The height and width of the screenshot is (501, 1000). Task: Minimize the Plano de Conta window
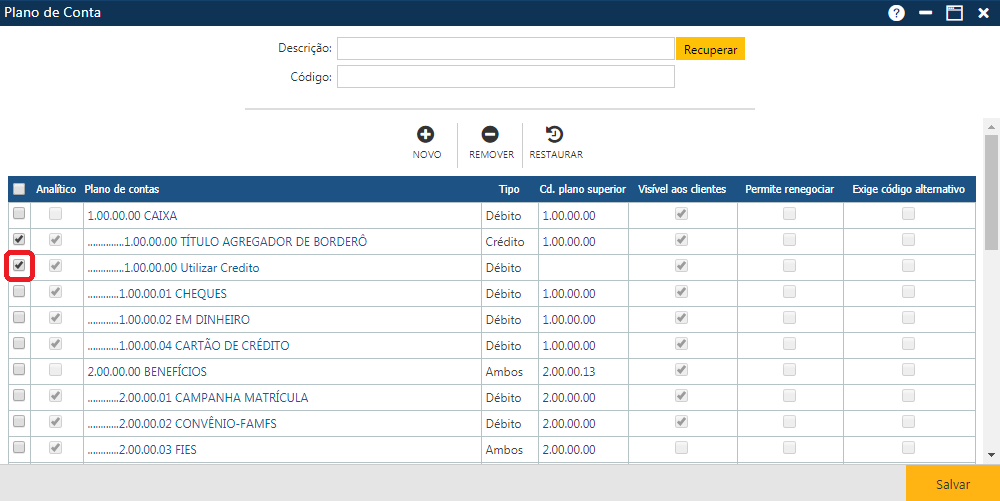[926, 13]
